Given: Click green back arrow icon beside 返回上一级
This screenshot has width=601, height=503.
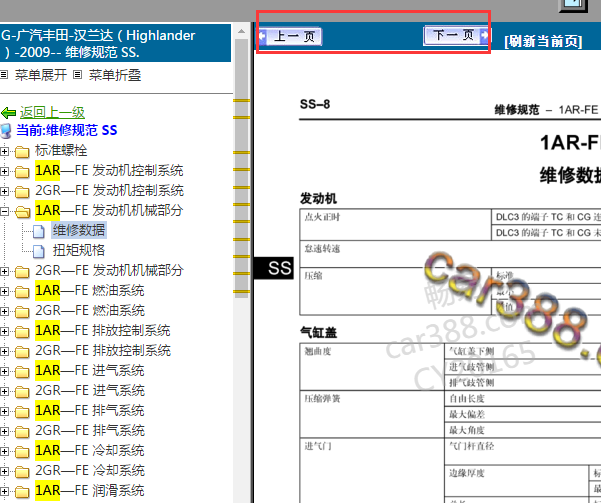Looking at the screenshot, I should (x=8, y=113).
